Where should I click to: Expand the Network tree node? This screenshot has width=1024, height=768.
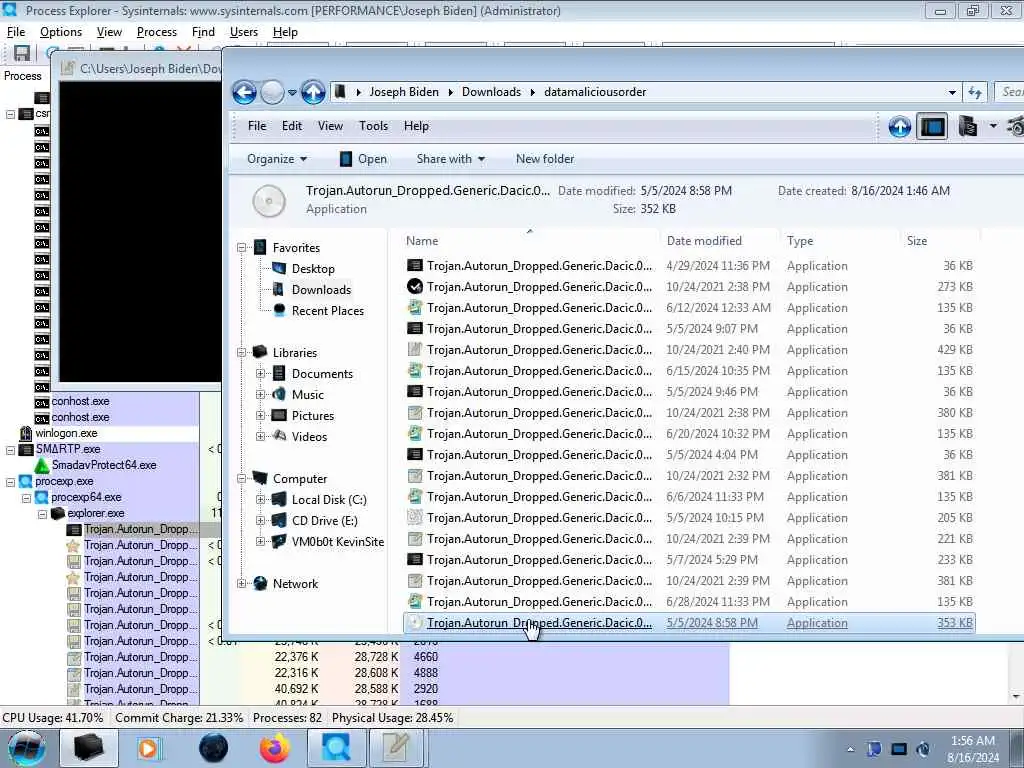click(242, 583)
